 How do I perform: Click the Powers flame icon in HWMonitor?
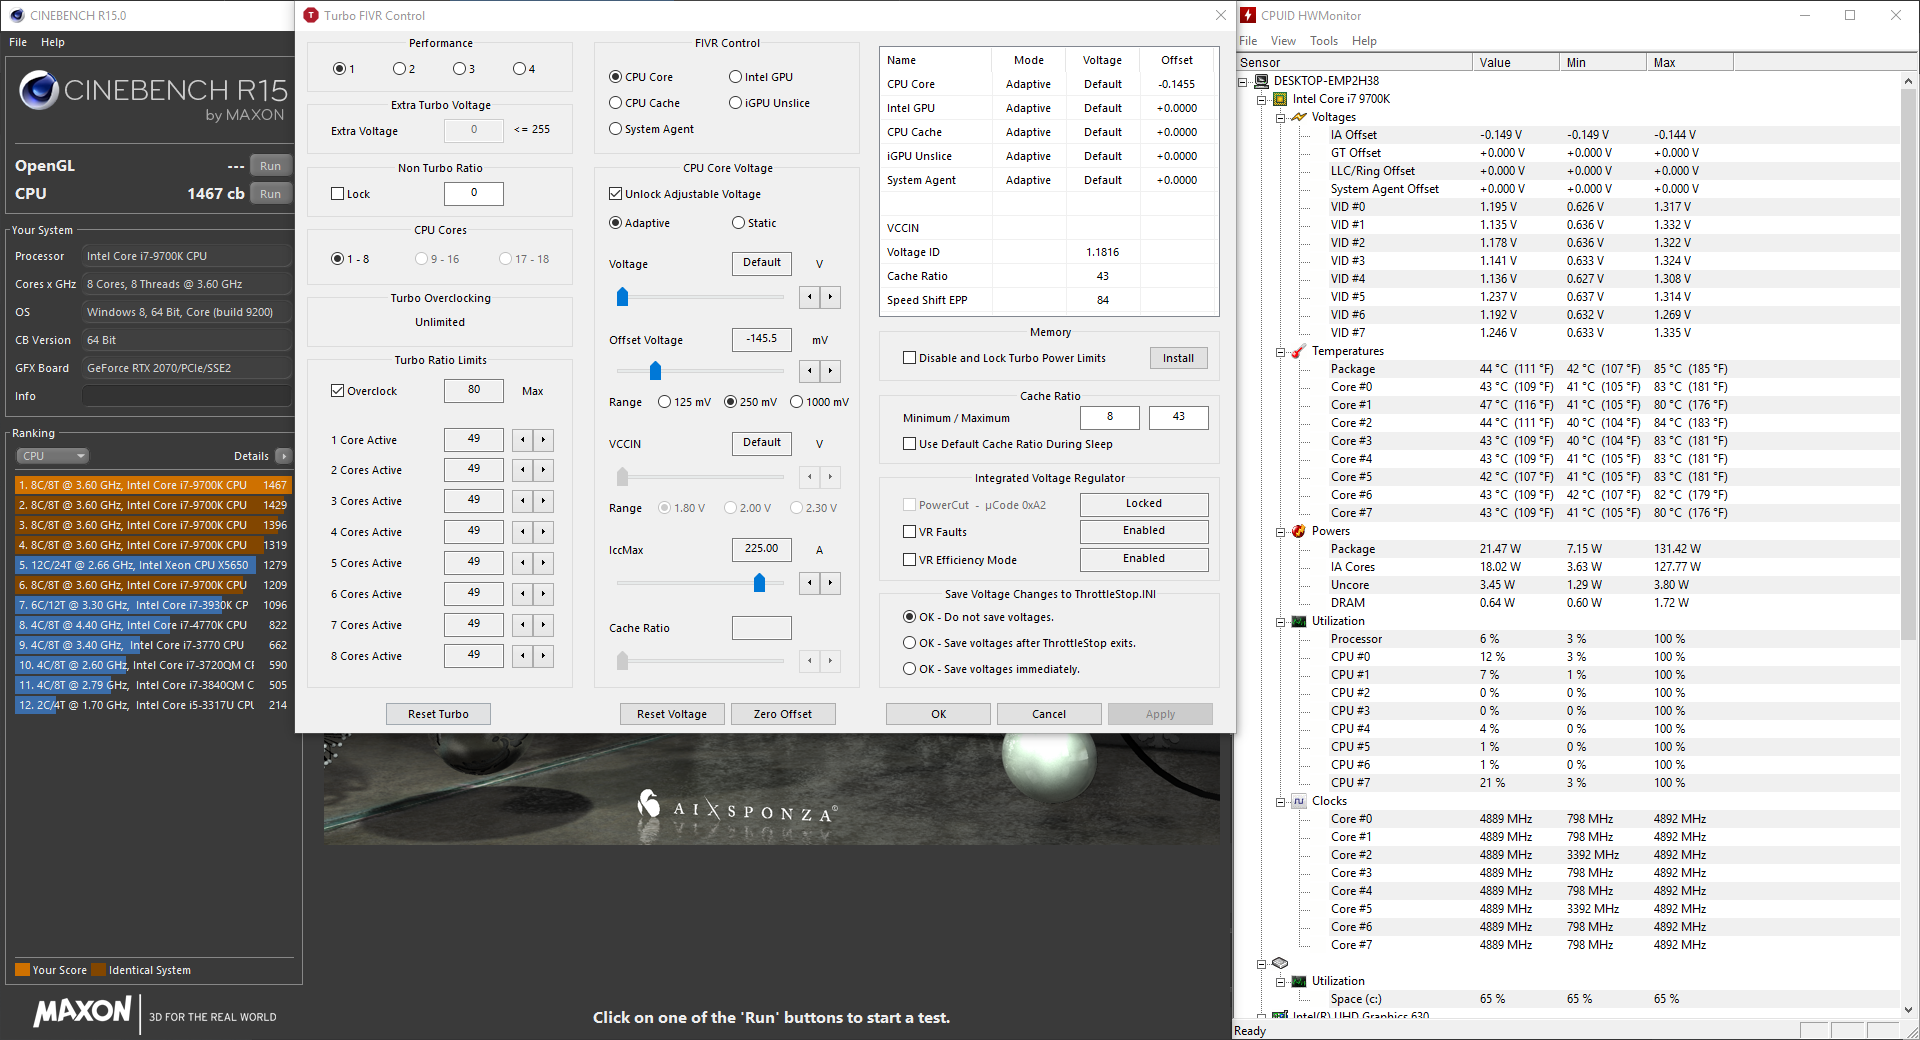click(1298, 531)
